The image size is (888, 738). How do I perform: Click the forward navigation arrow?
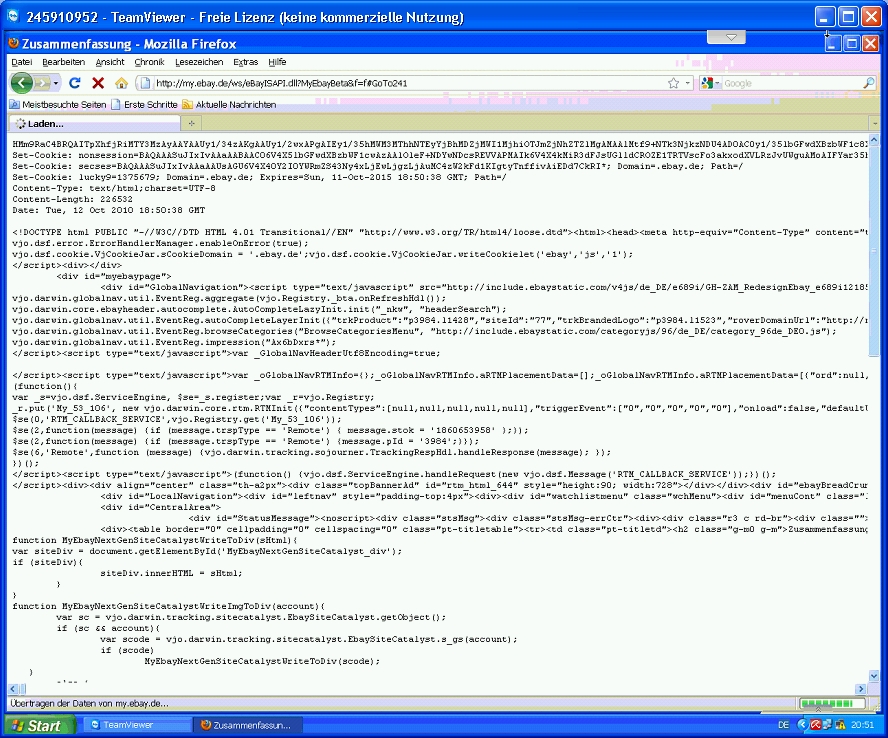point(42,83)
